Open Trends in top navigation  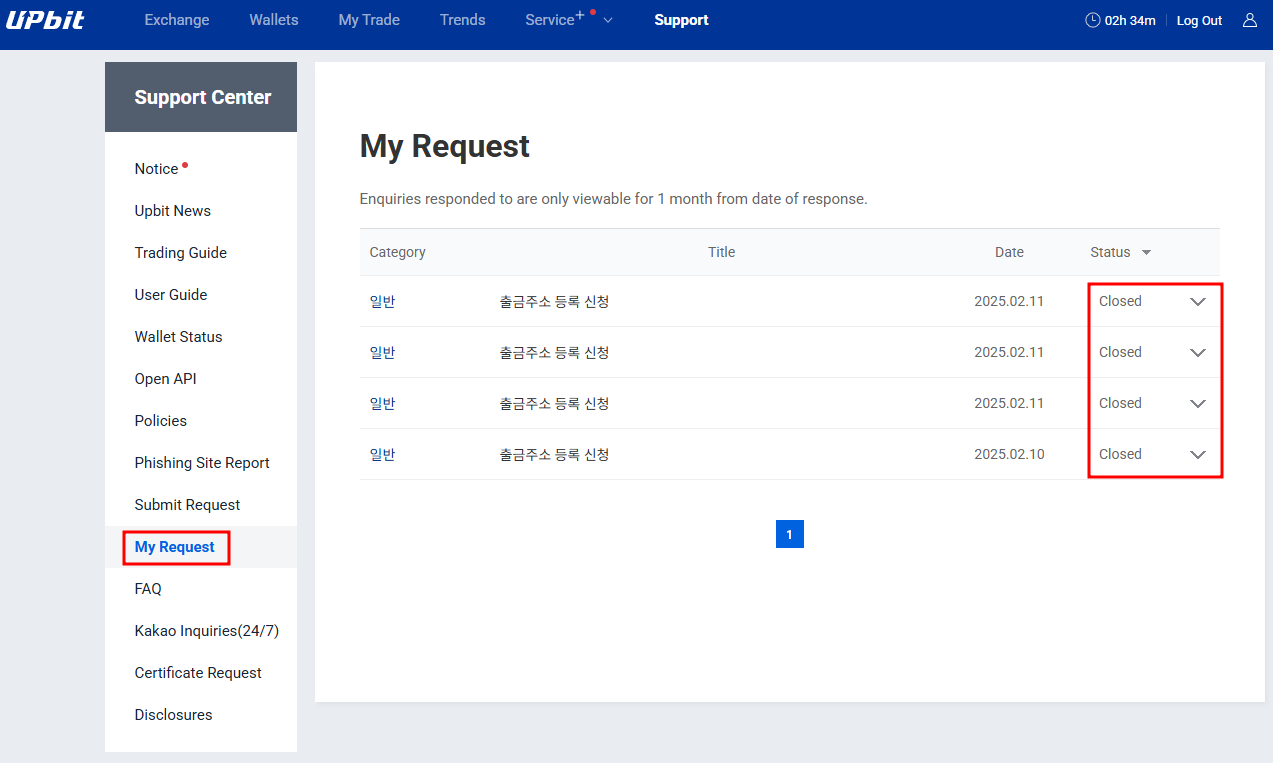[x=462, y=20]
